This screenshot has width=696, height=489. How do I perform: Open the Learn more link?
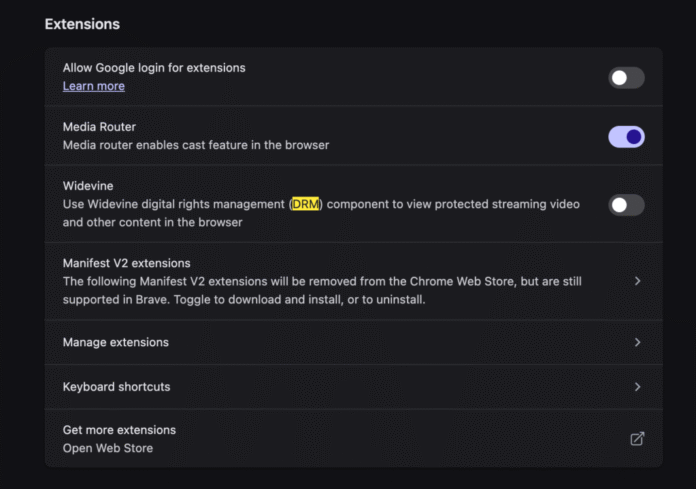[x=94, y=86]
